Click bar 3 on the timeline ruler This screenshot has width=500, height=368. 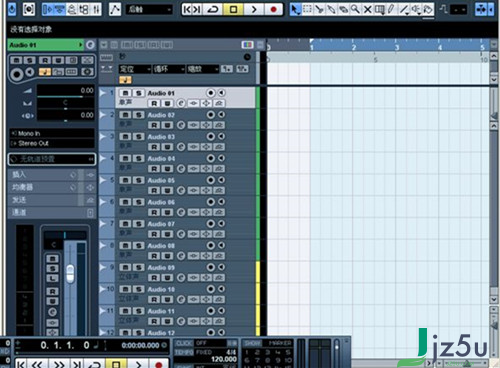(x=397, y=47)
